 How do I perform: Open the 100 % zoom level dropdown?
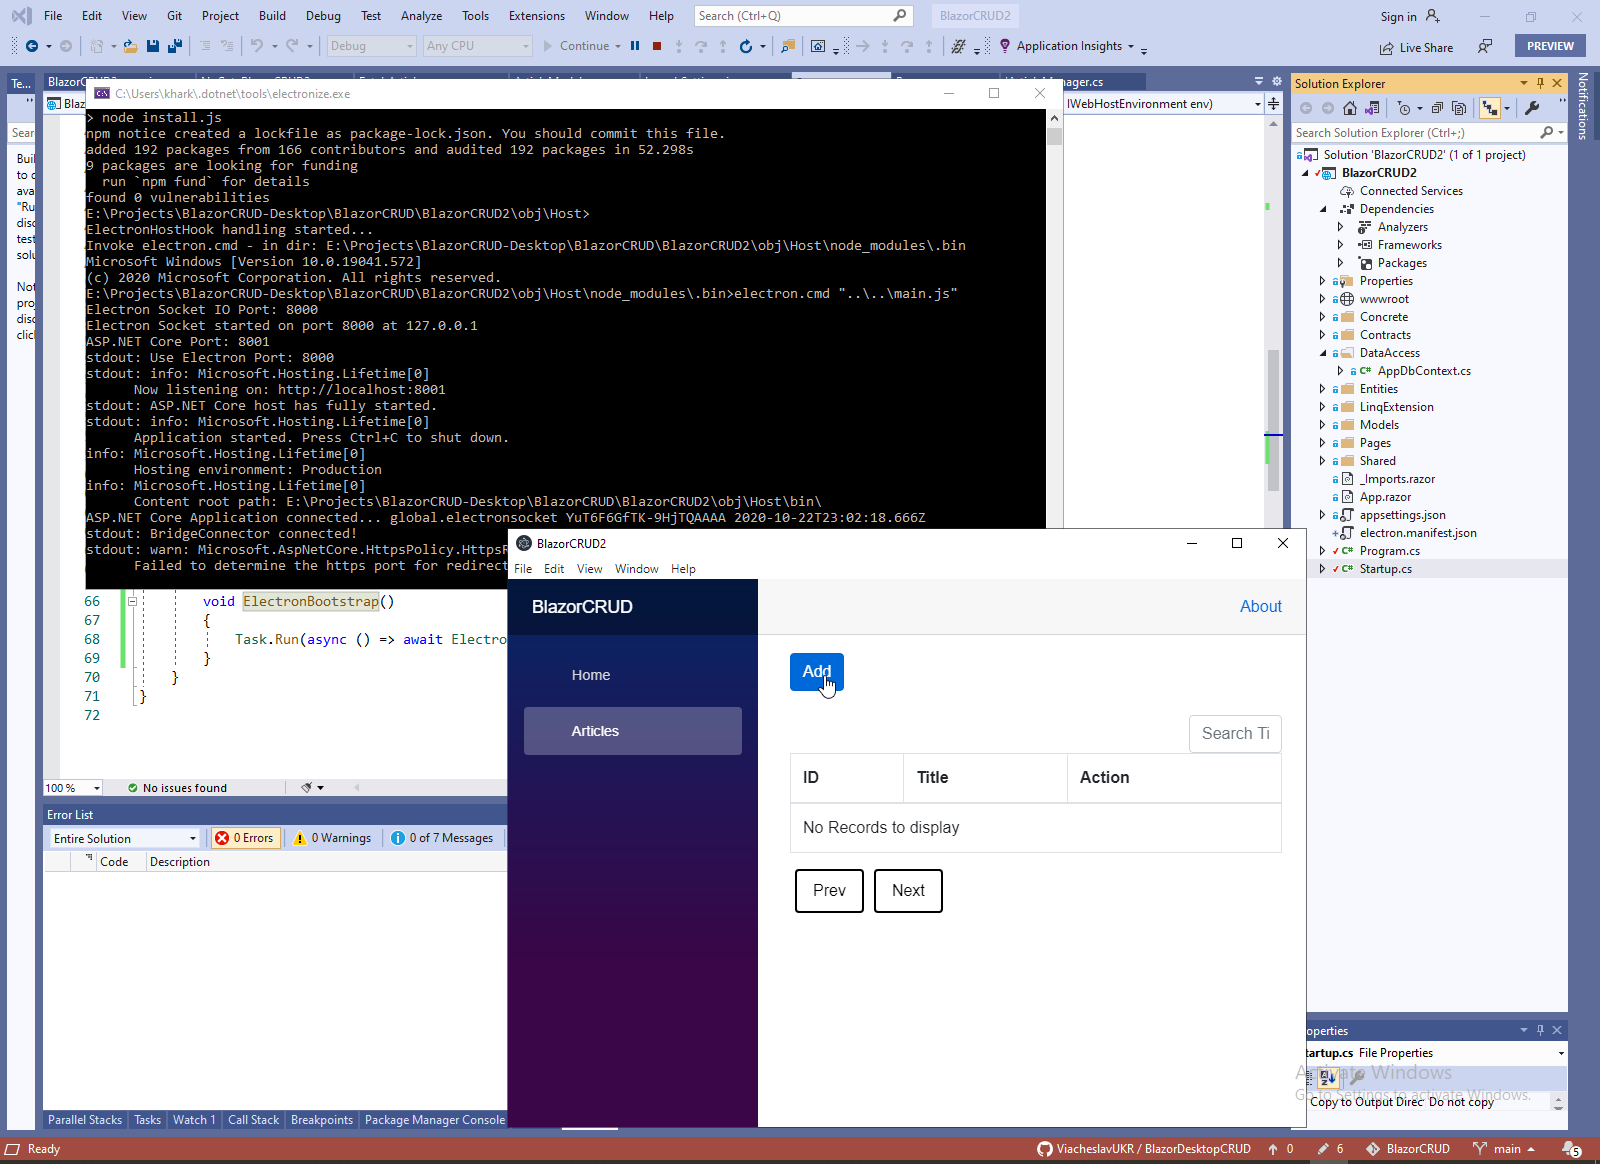click(73, 788)
